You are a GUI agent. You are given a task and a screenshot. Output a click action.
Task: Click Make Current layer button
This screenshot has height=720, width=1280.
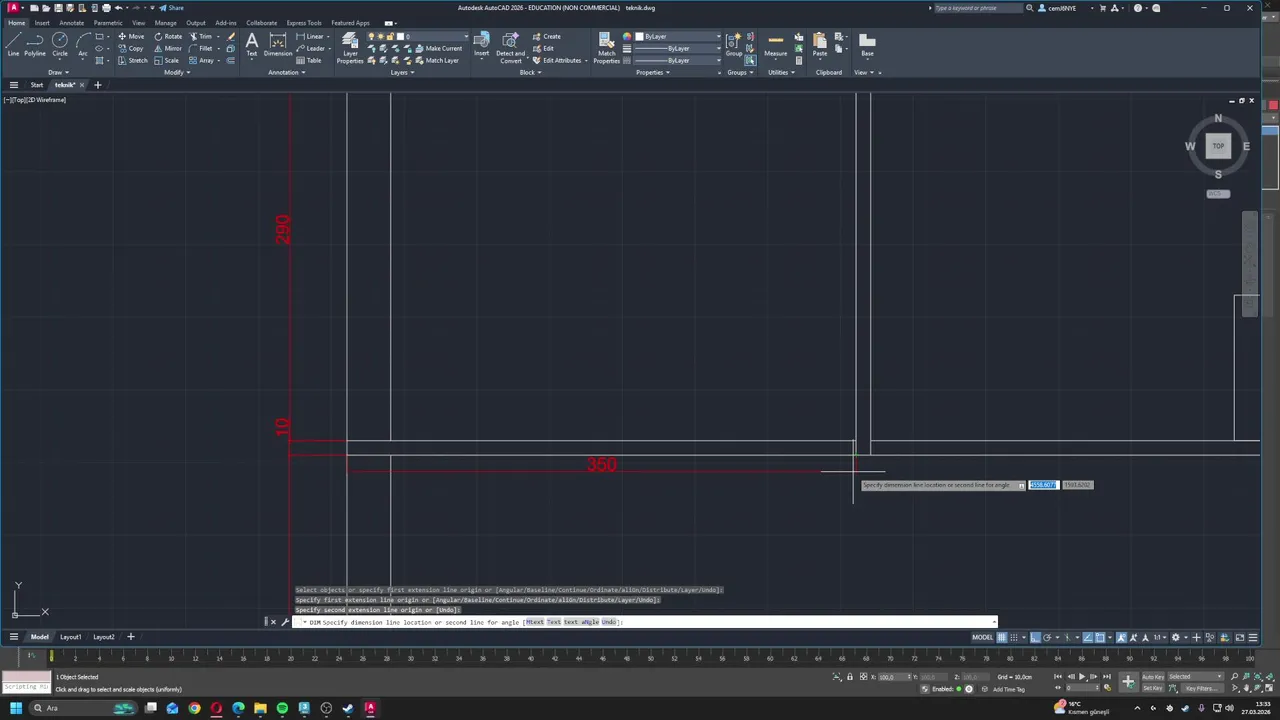(438, 48)
